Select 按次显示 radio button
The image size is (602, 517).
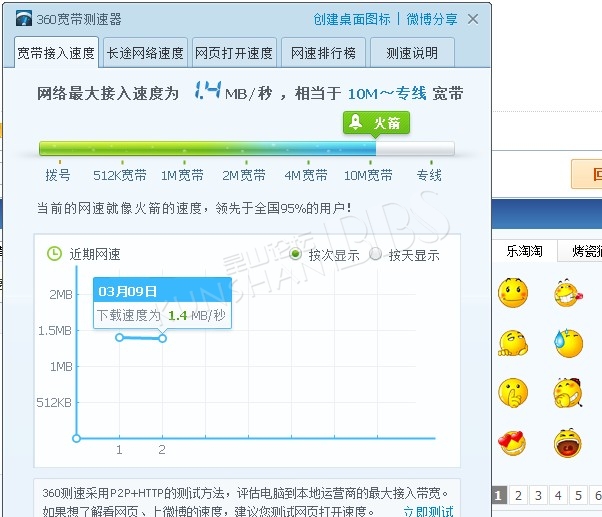pos(295,254)
